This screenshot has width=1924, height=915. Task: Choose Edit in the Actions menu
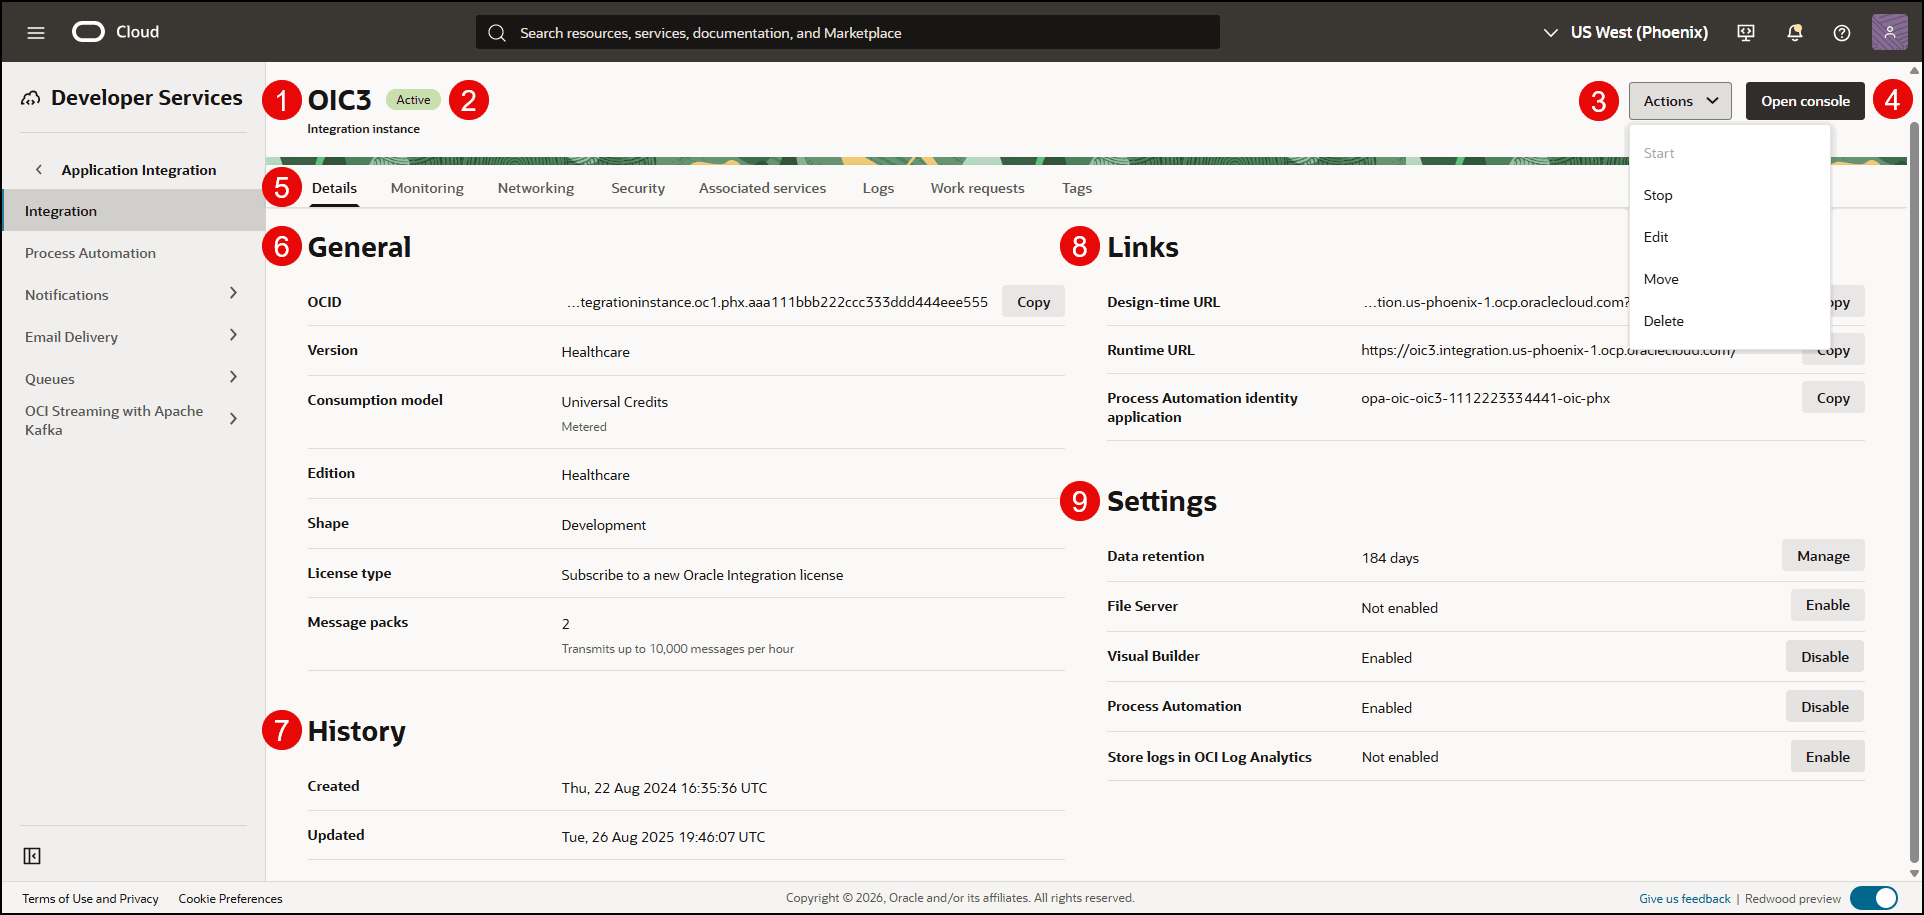[x=1730, y=237]
